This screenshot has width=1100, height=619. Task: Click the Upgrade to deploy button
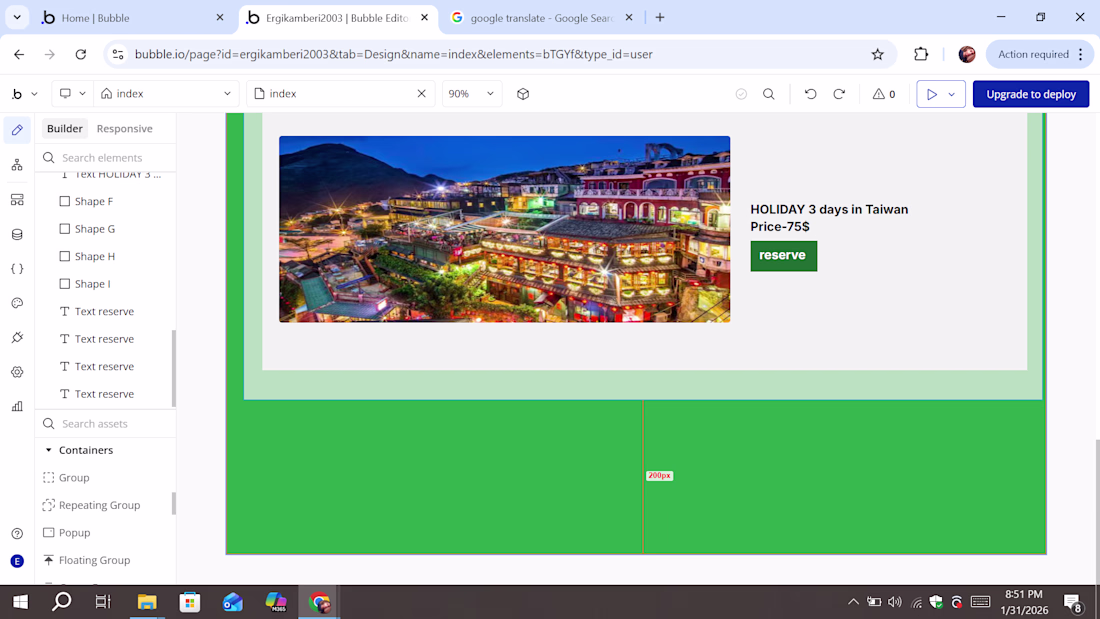(x=1031, y=93)
